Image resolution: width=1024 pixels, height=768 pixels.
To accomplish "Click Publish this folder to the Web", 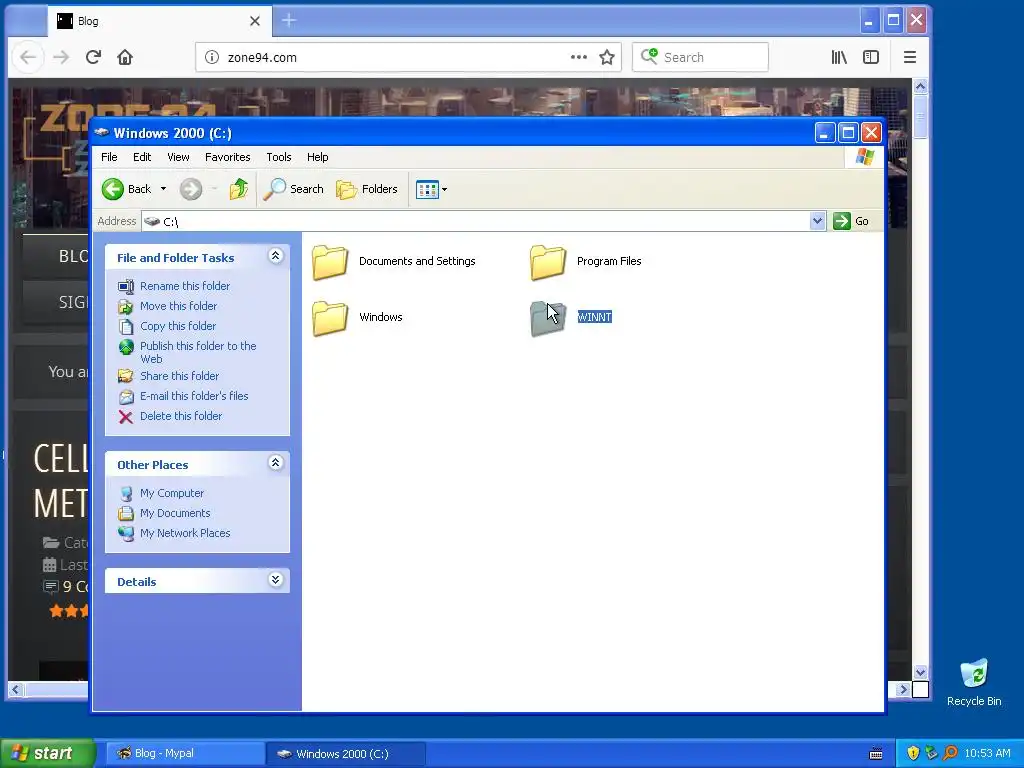I will tap(198, 352).
